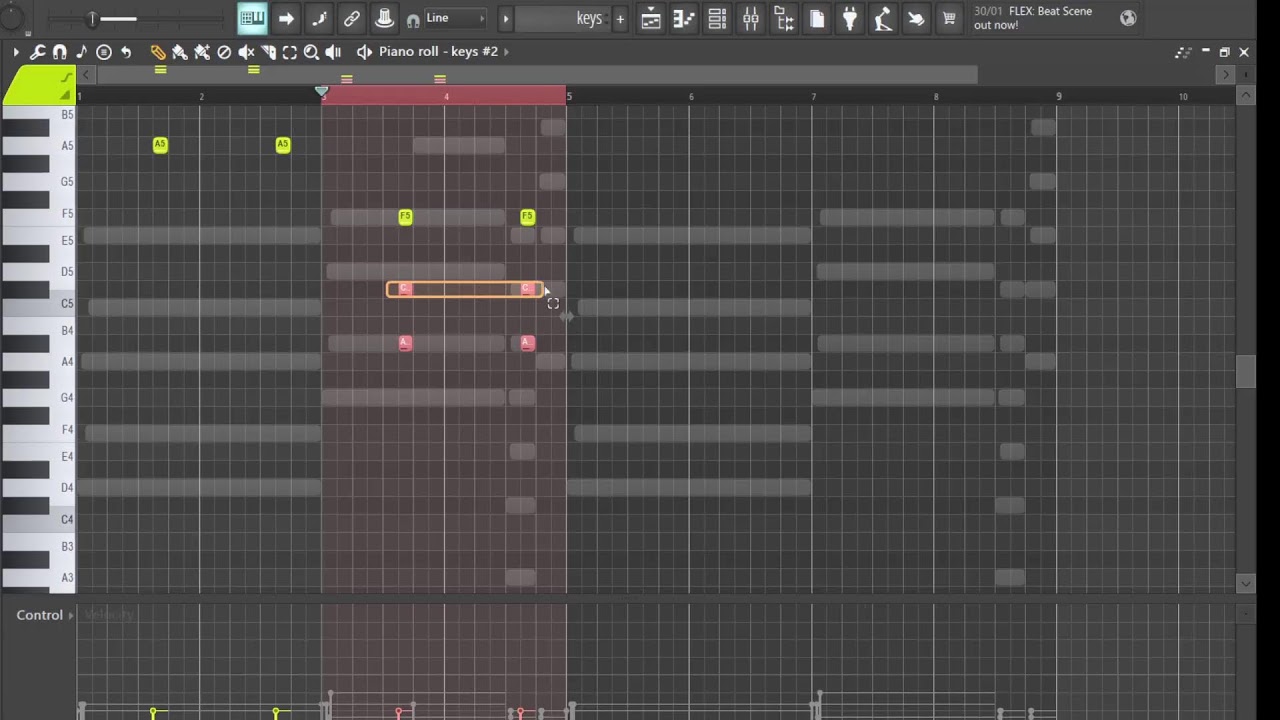Click the C4 piano key
The width and height of the screenshot is (1280, 720).
(38, 519)
